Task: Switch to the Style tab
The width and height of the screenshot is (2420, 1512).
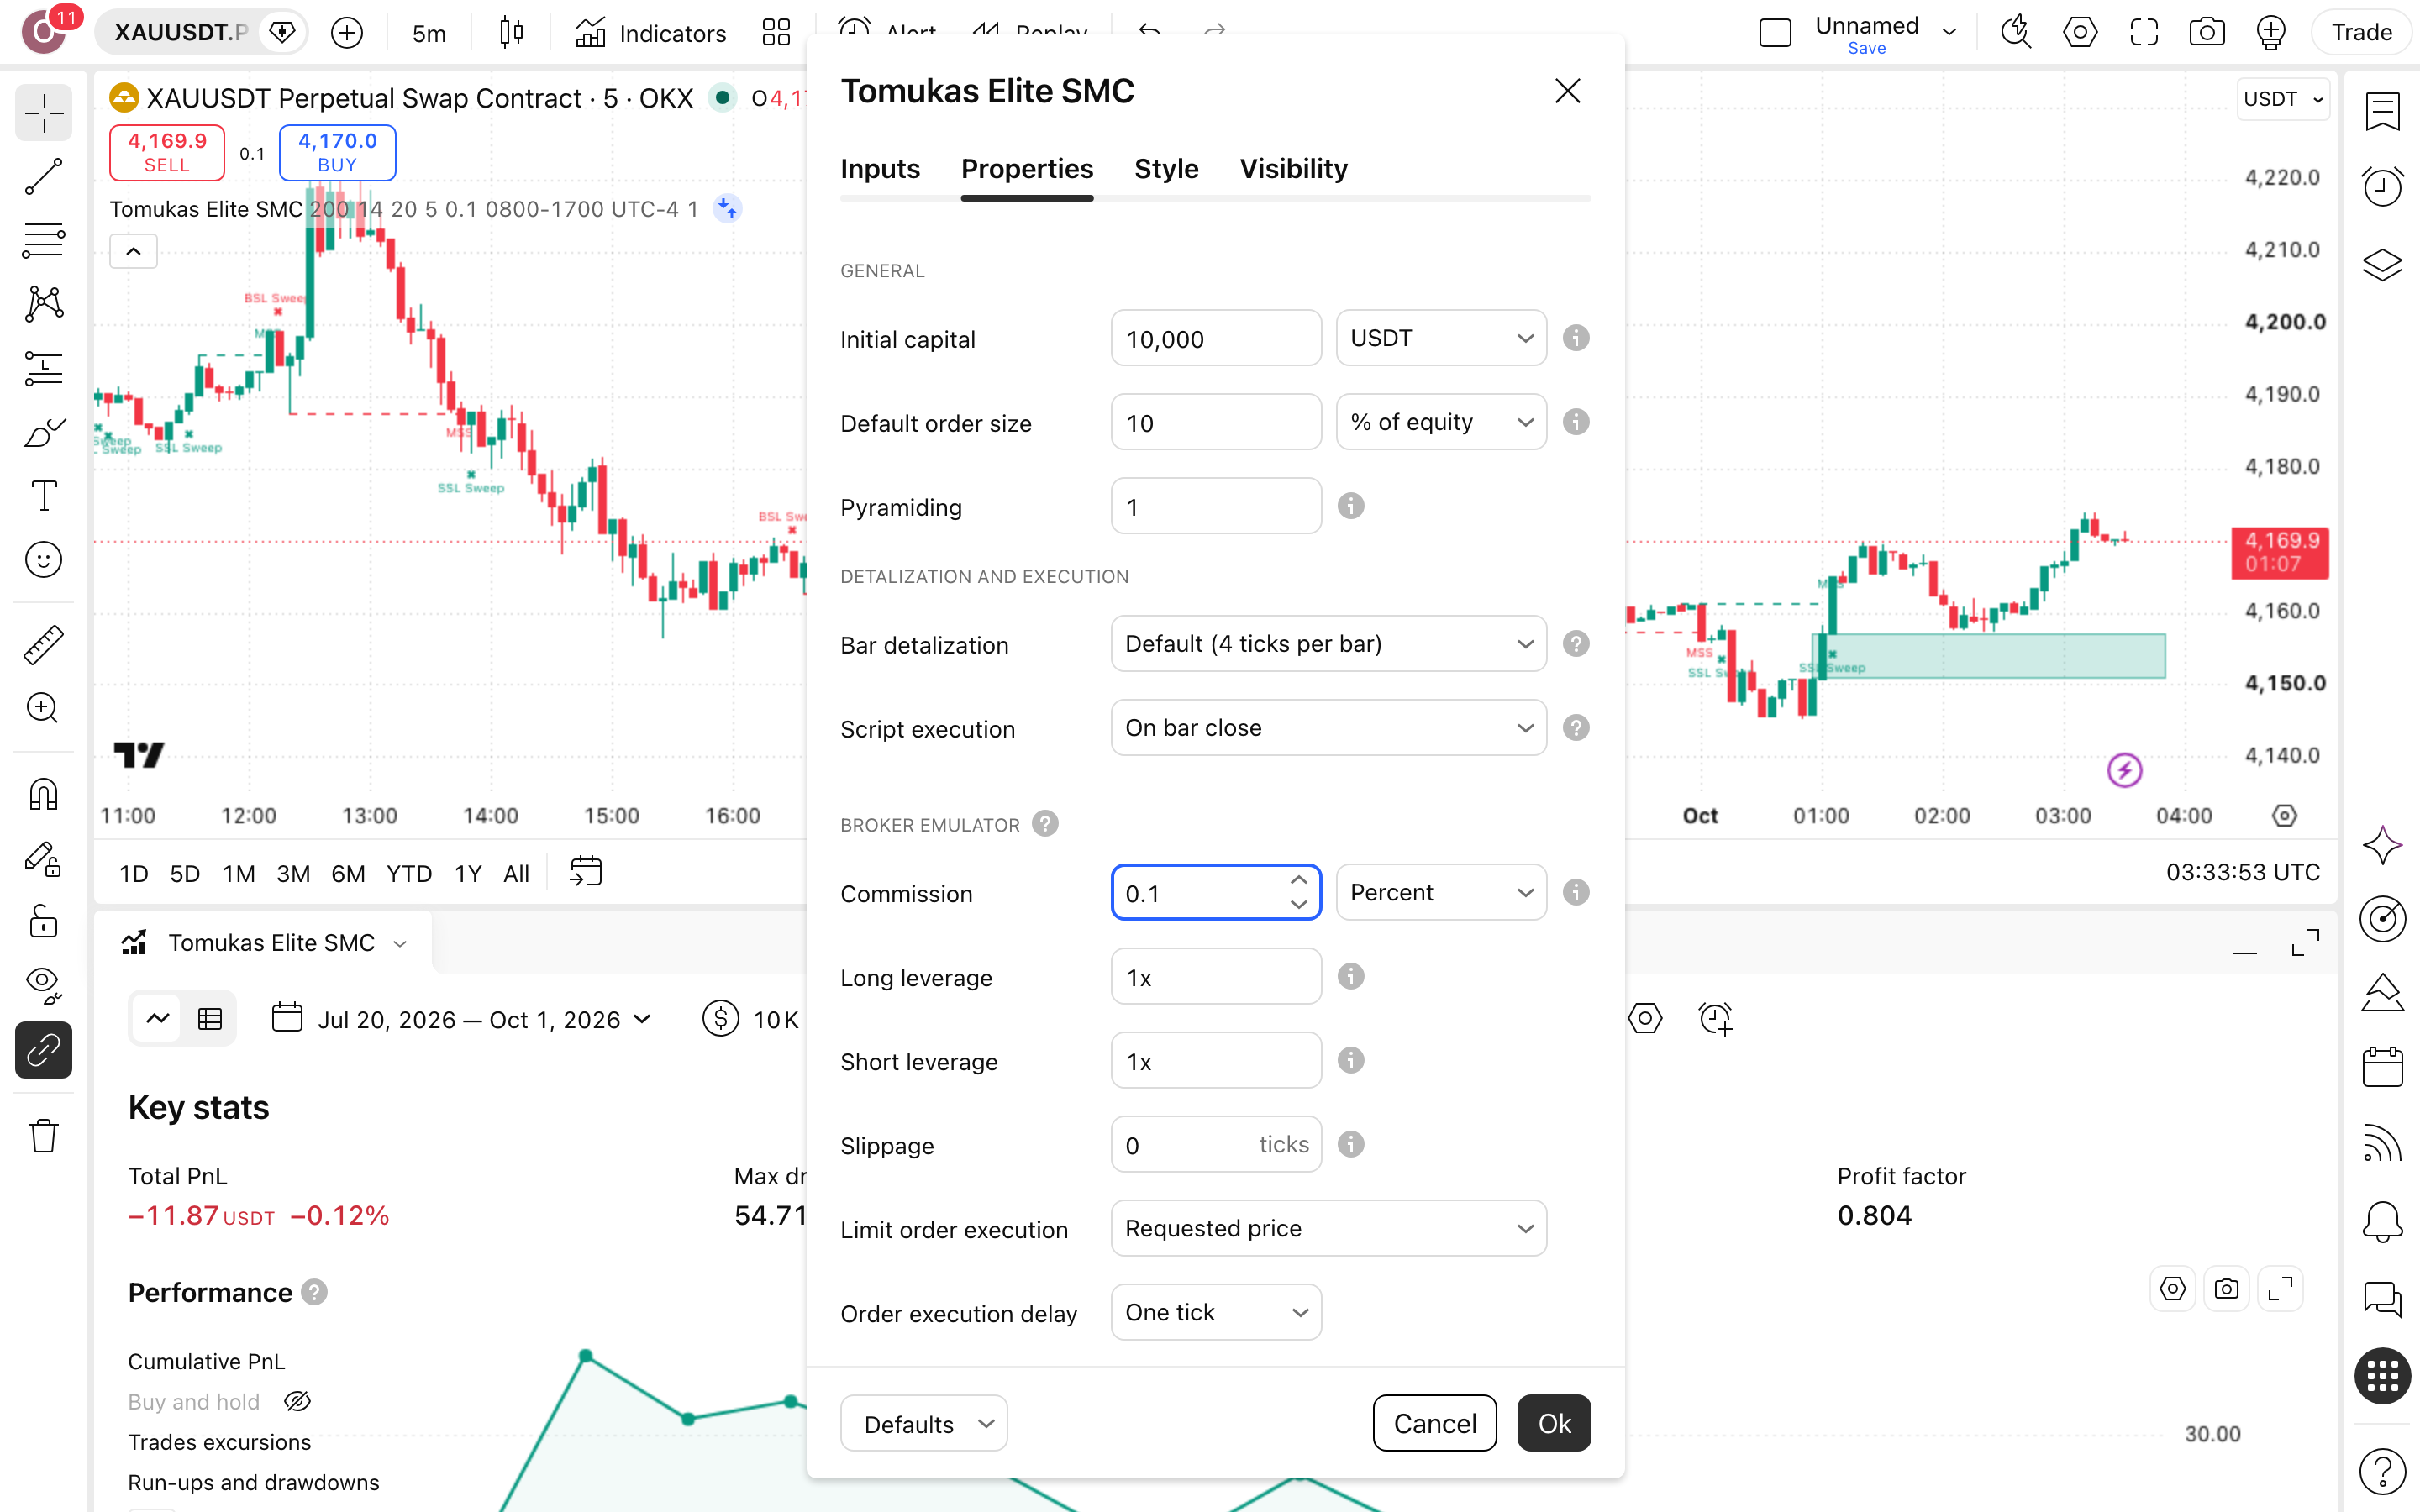Action: click(x=1166, y=168)
